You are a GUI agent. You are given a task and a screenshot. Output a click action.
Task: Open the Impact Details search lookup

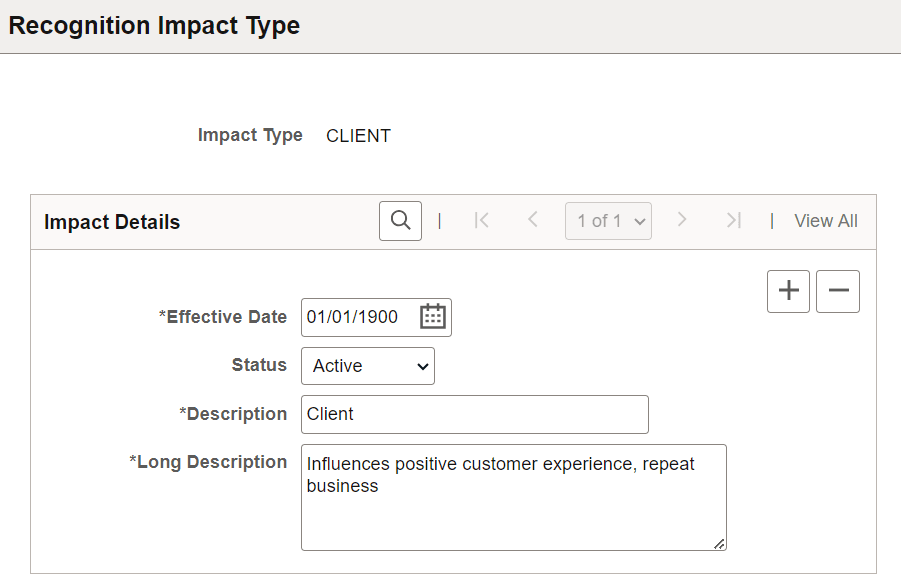click(x=399, y=220)
